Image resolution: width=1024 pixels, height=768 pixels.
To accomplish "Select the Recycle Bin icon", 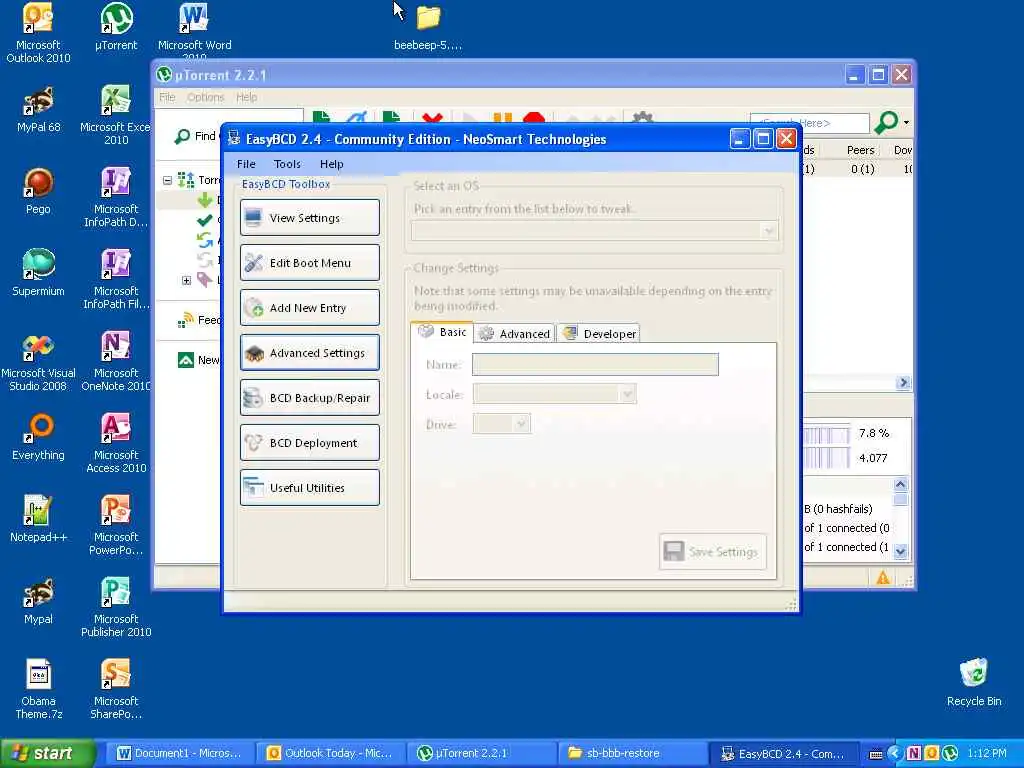I will coord(974,683).
